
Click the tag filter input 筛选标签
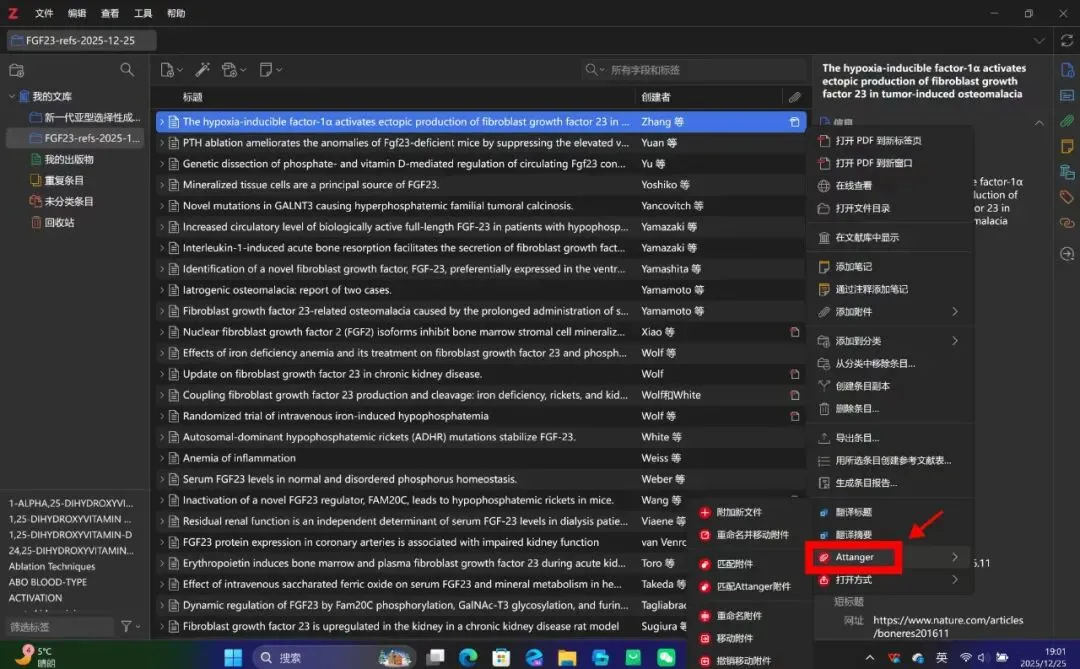(59, 627)
